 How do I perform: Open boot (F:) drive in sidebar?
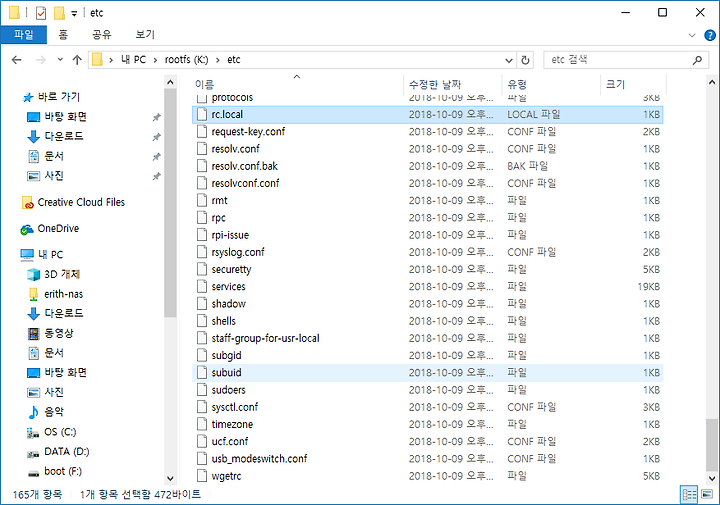[x=62, y=471]
